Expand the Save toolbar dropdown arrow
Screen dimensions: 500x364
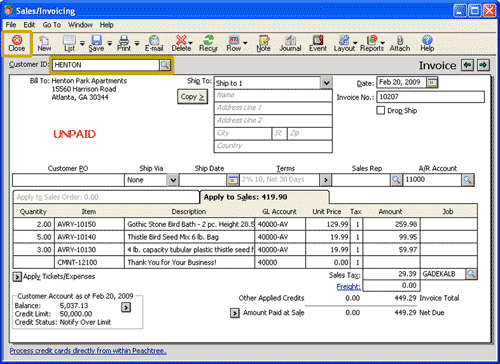[x=109, y=43]
